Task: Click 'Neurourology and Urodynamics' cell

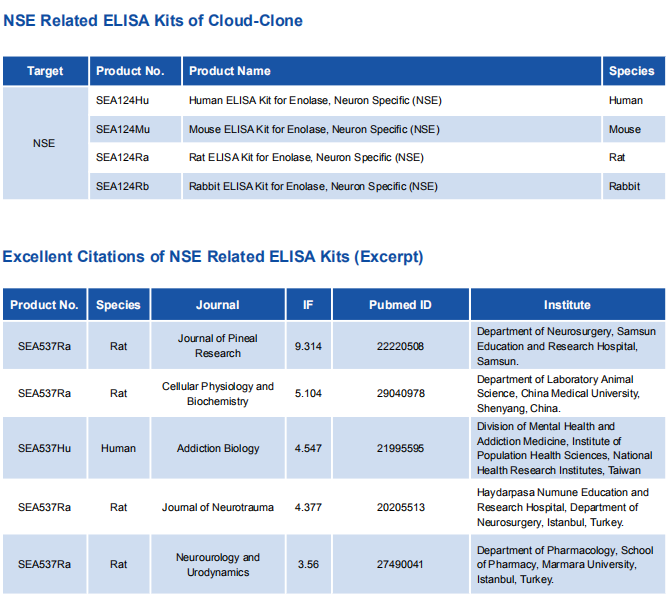Action: click(x=218, y=565)
